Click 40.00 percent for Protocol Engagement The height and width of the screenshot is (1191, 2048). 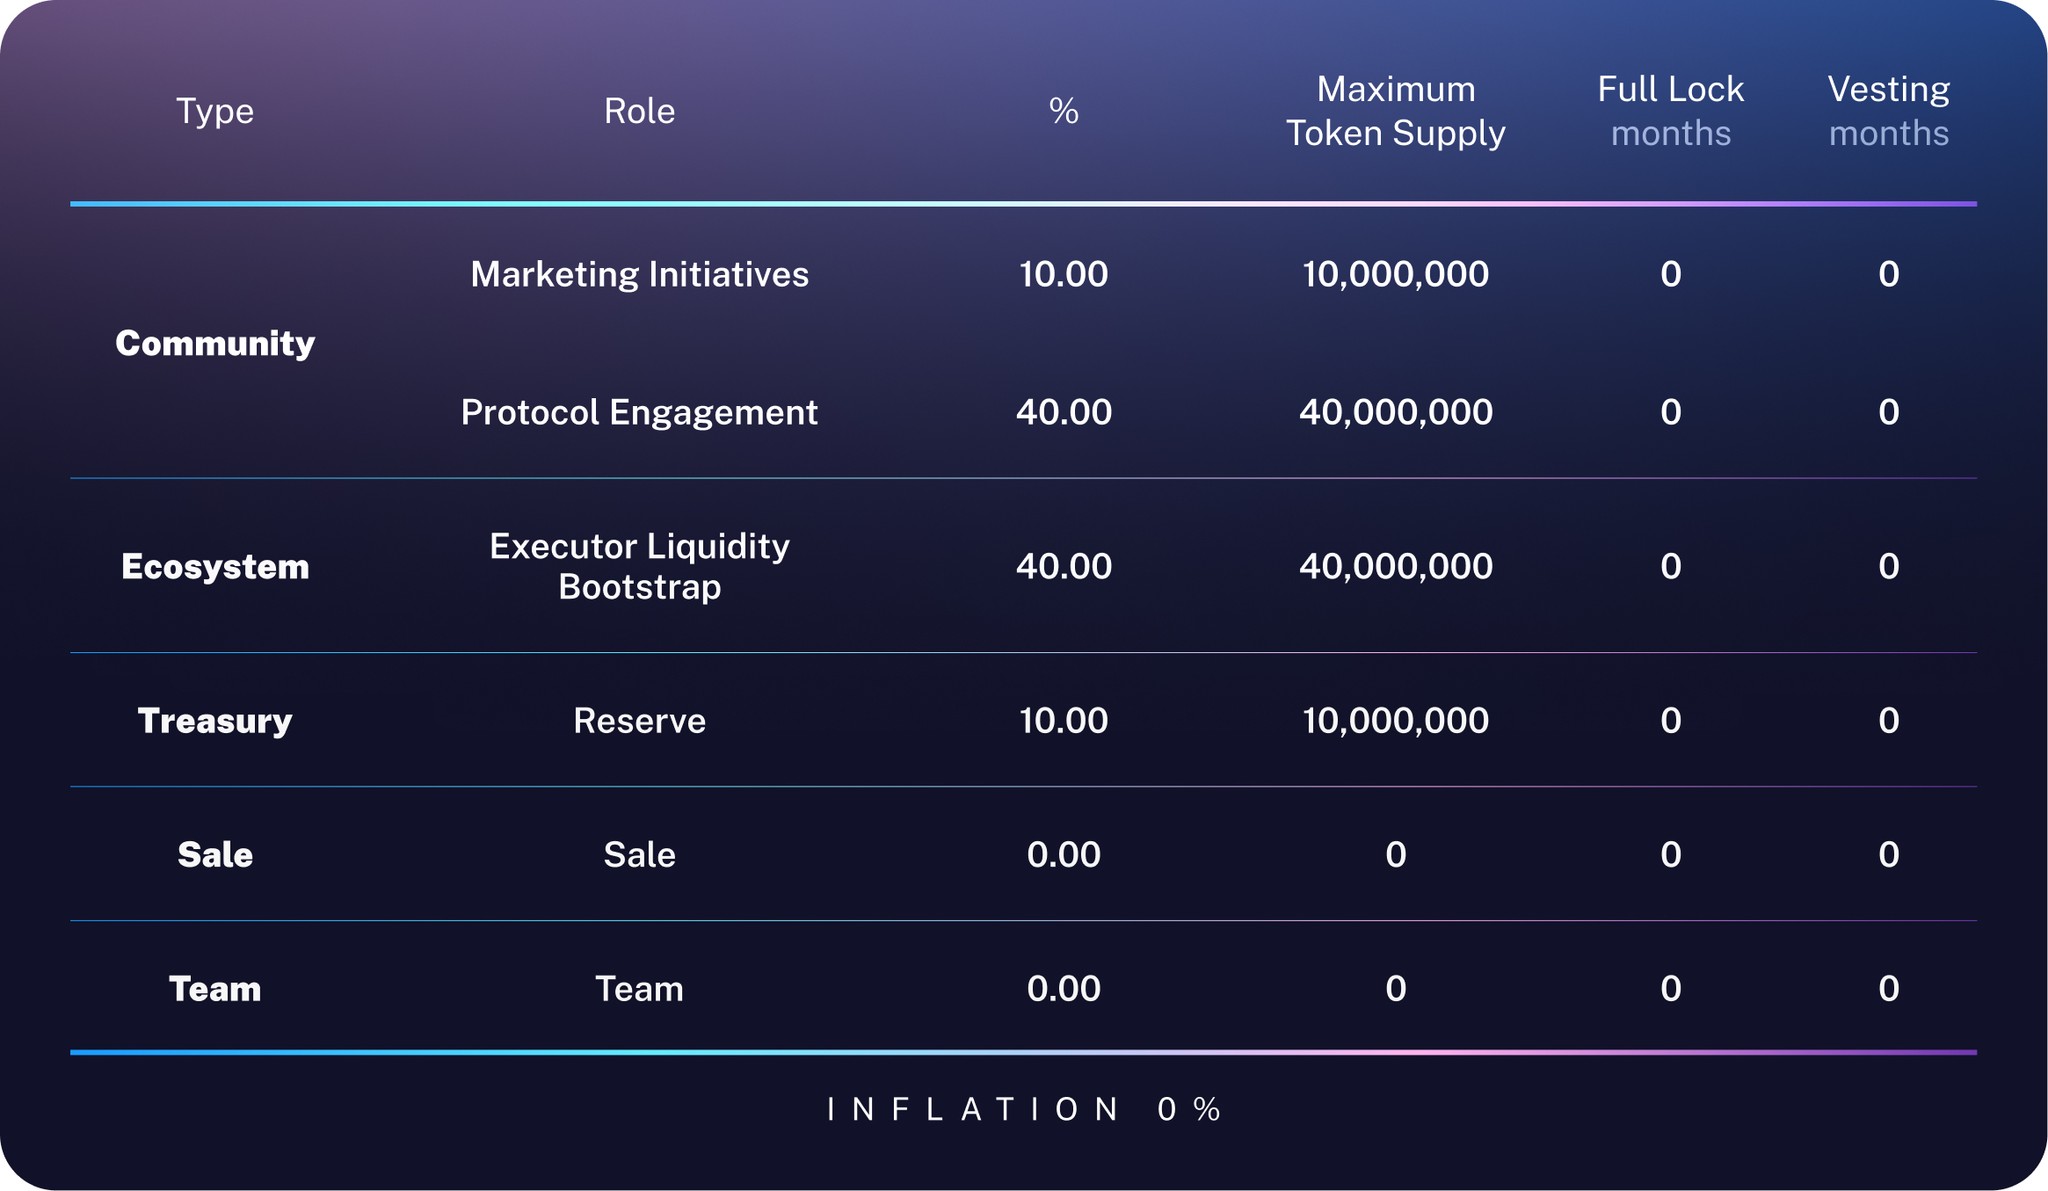pyautogui.click(x=1063, y=412)
